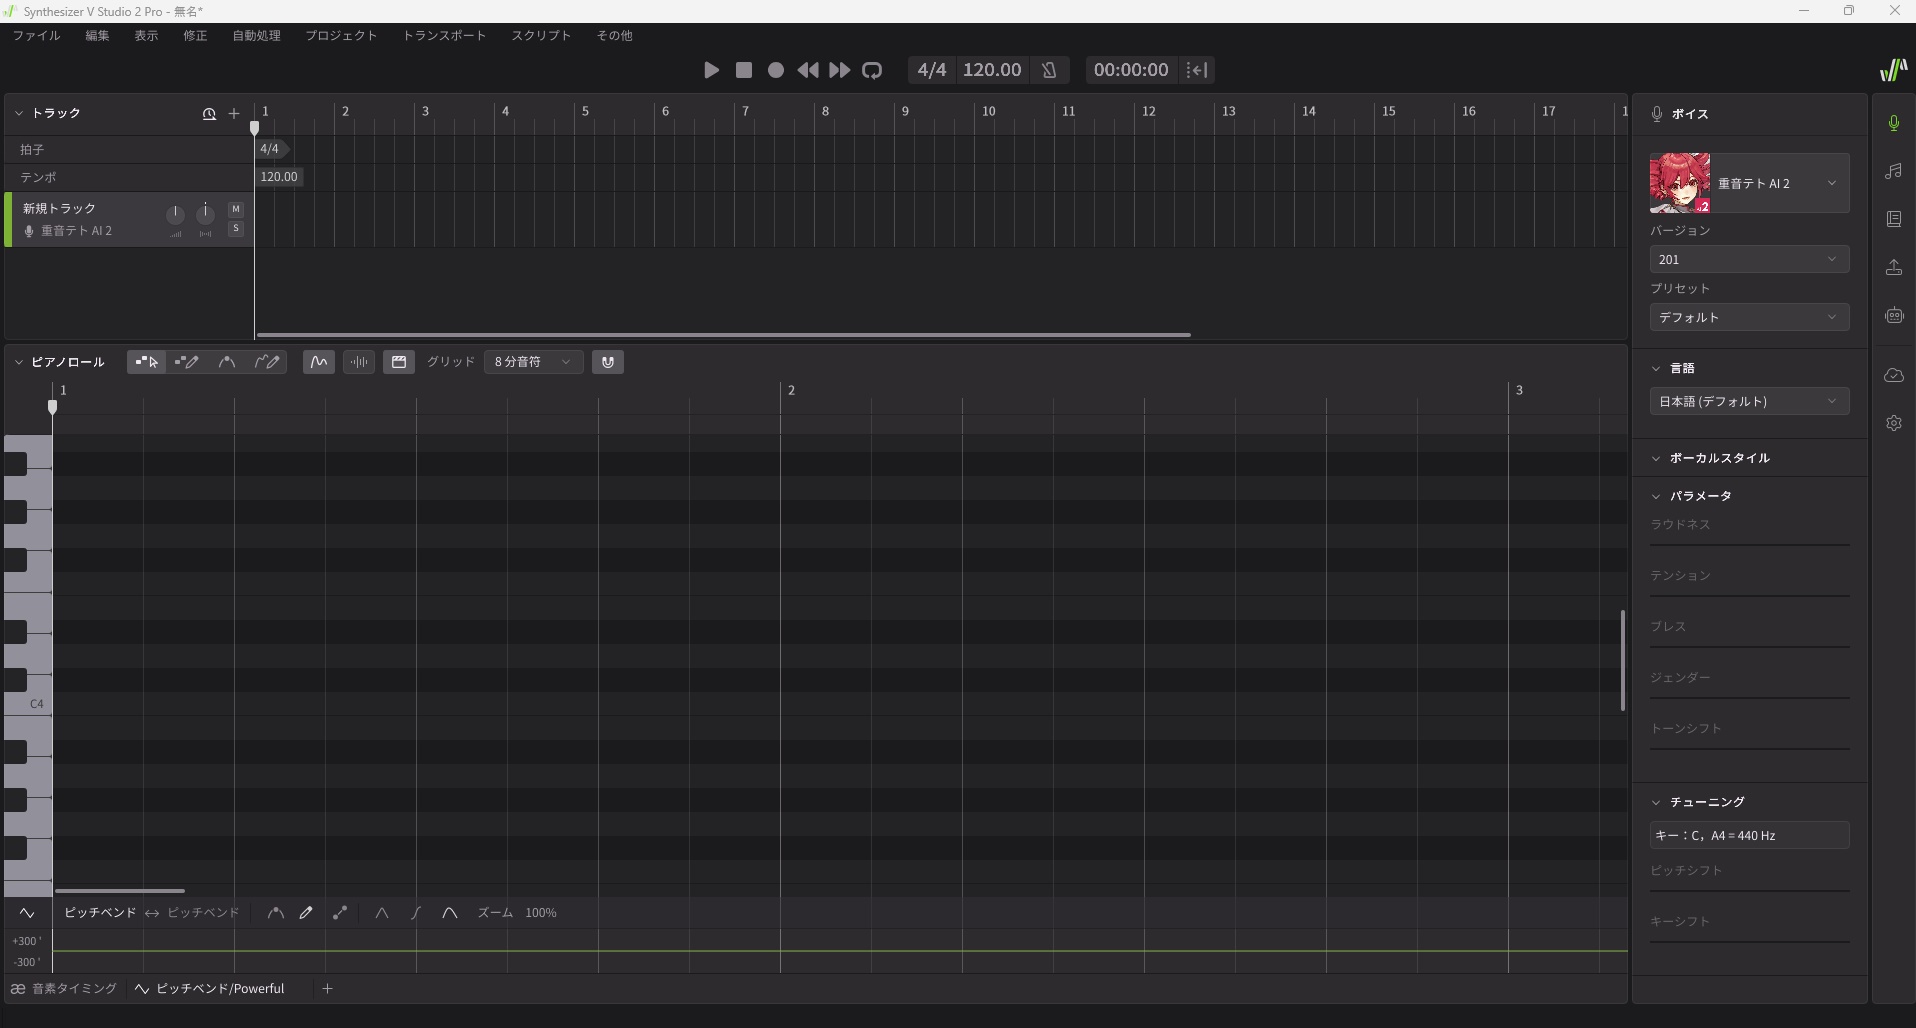The width and height of the screenshot is (1916, 1028).
Task: Open the グリッド 8分音符 dropdown
Action: 532,362
